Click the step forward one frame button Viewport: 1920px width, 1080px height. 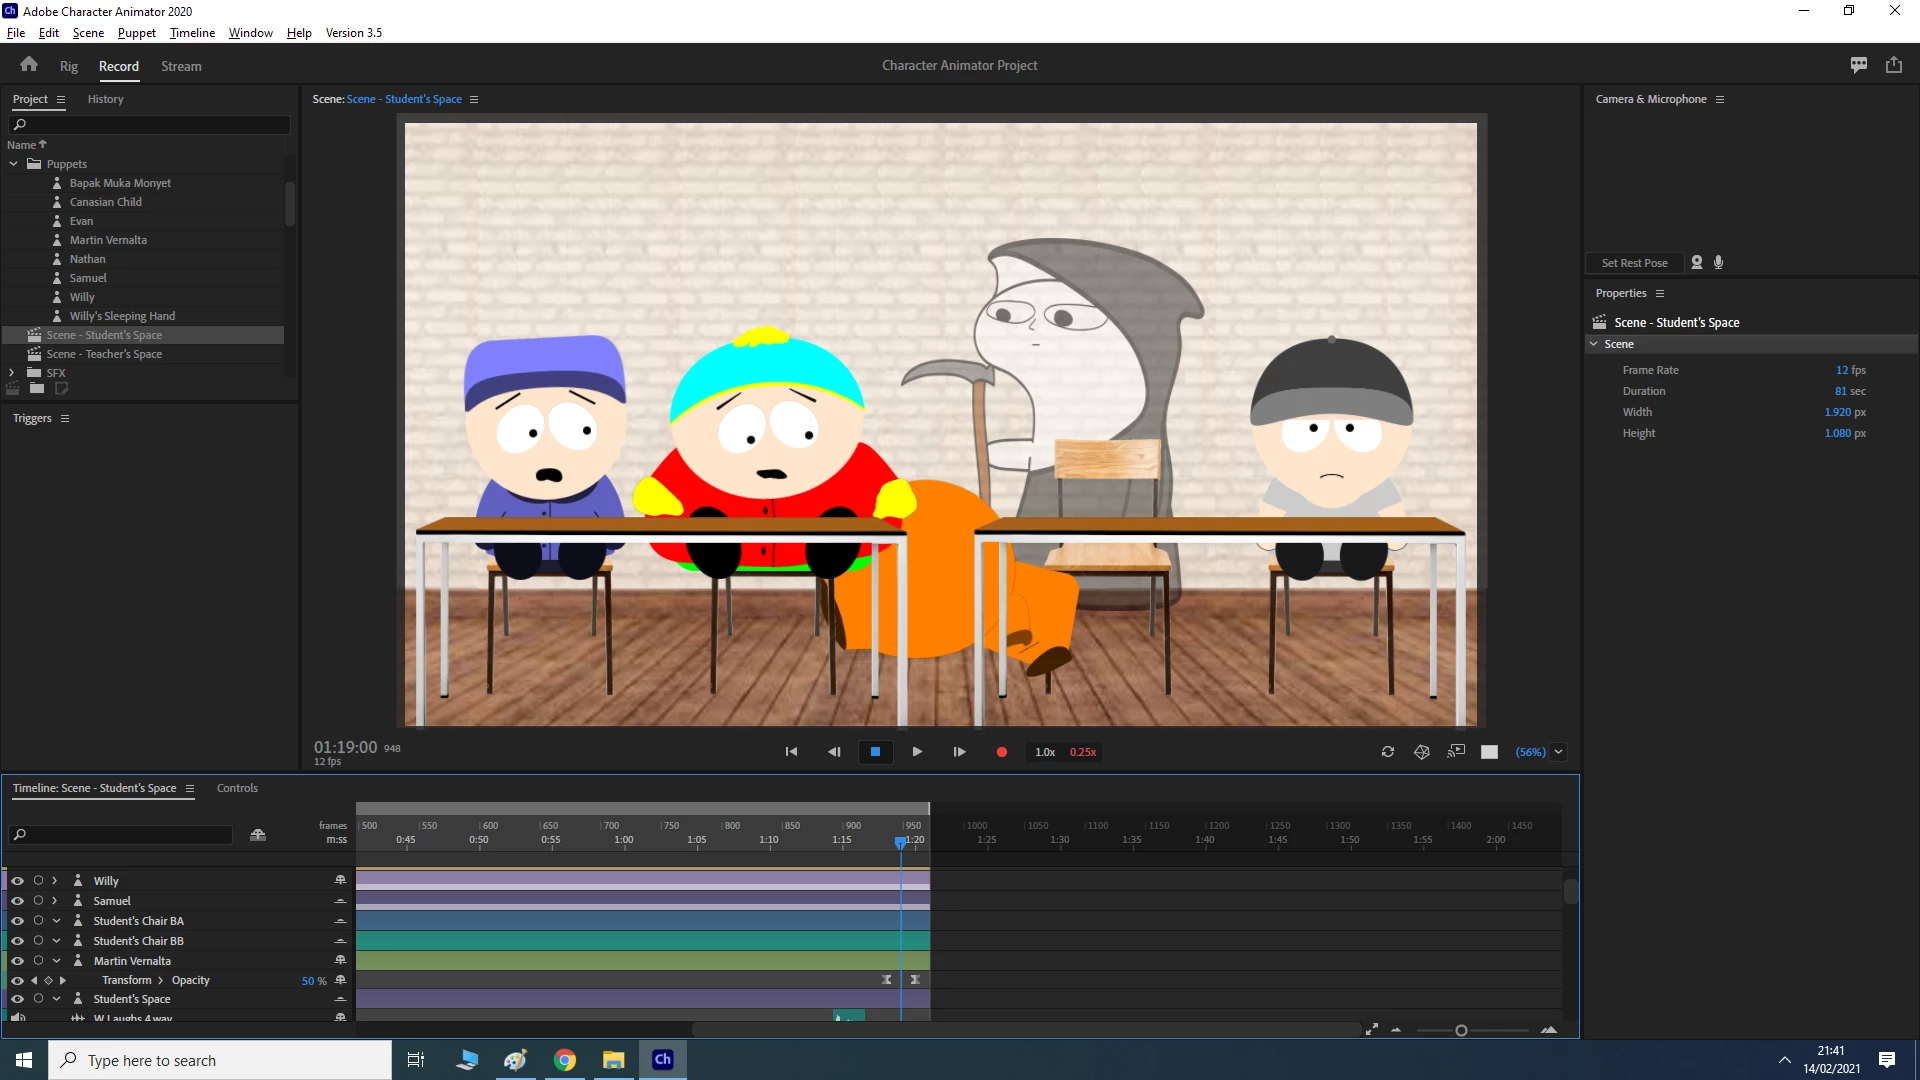(959, 752)
